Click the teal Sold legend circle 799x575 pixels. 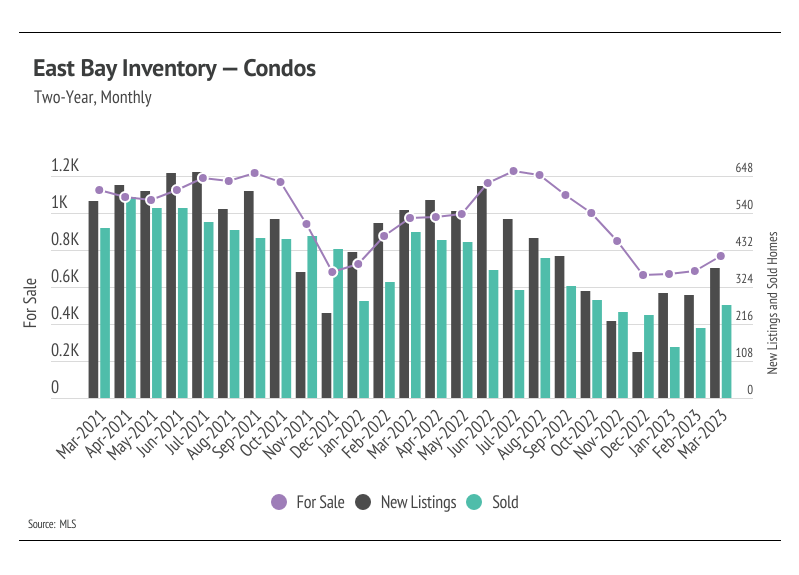click(474, 502)
